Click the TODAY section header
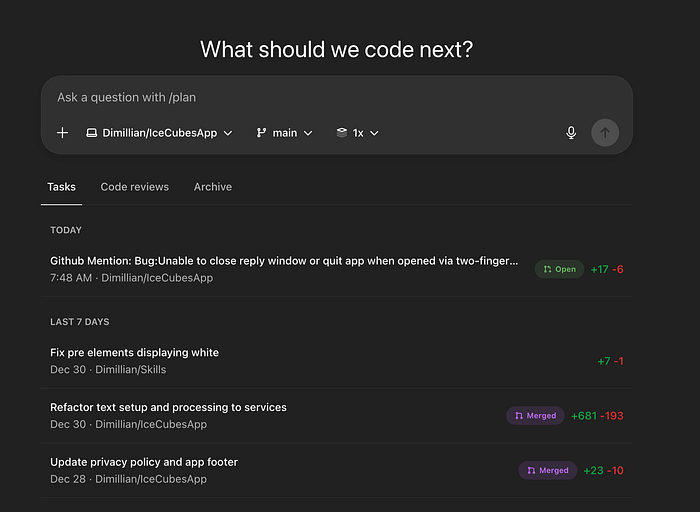Viewport: 700px width, 512px height. click(66, 230)
